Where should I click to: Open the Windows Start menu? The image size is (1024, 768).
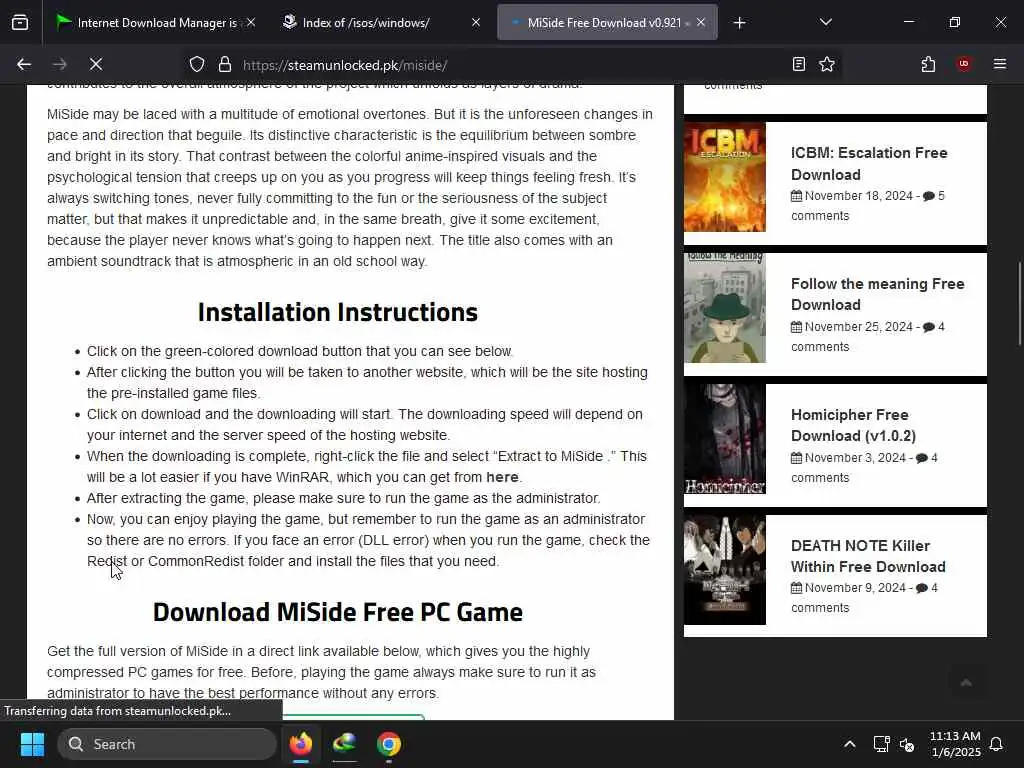[32, 744]
